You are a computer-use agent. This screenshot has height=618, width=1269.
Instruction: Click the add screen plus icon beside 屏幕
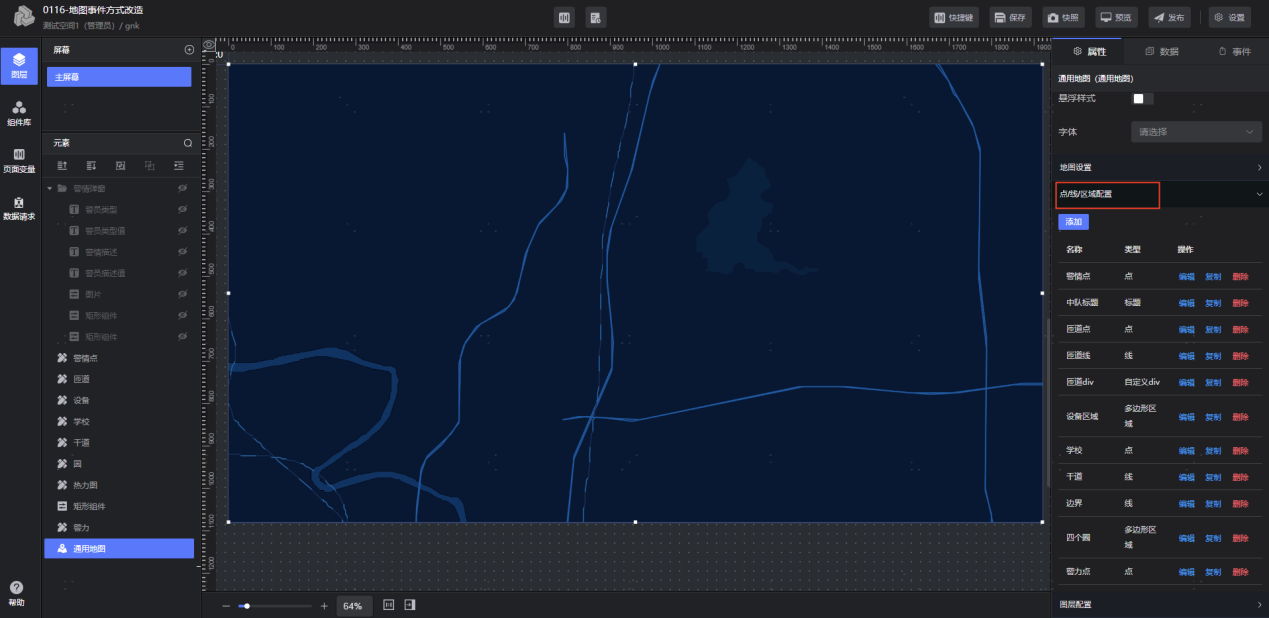coord(189,50)
